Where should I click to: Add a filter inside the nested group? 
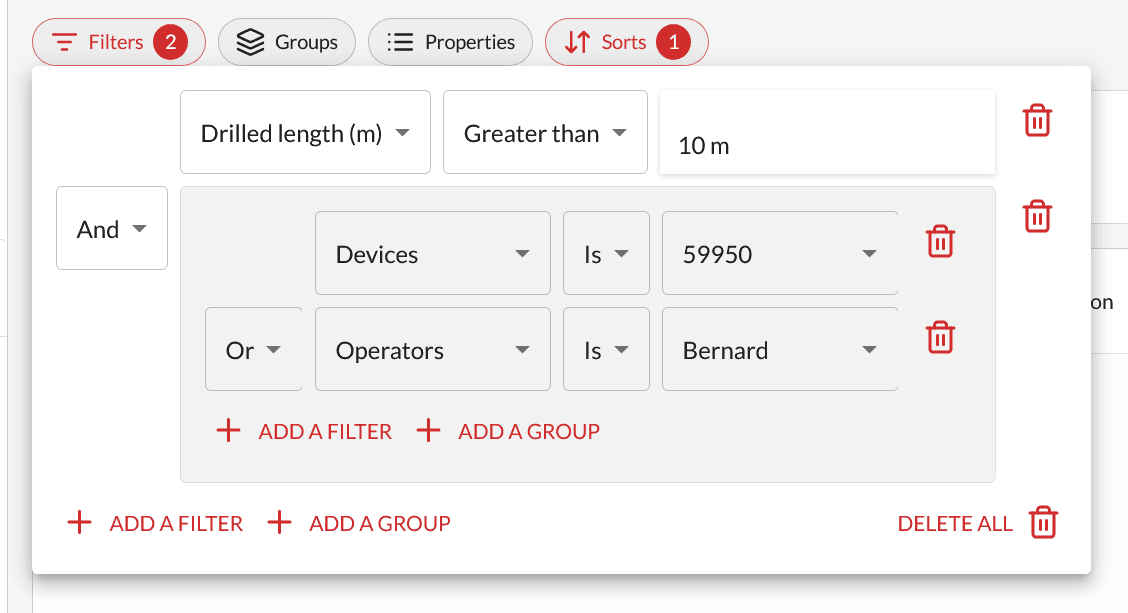pos(305,431)
